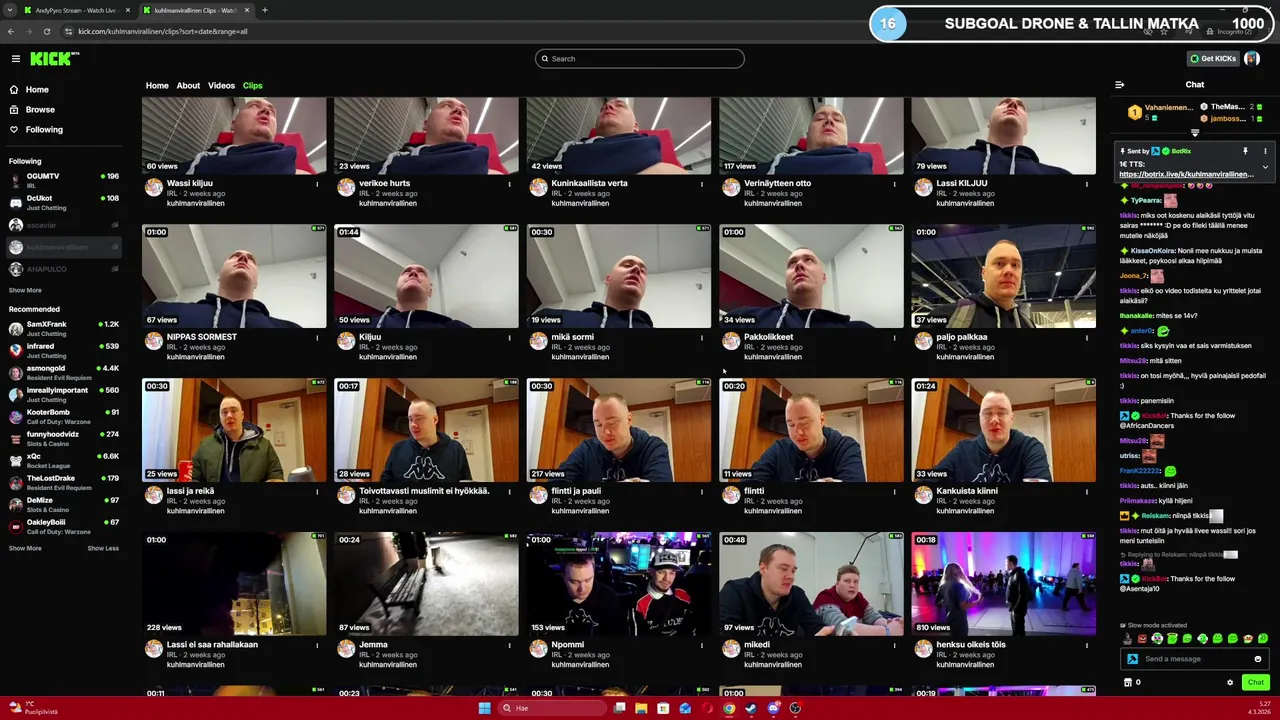Go to Home in left sidebar
This screenshot has height=720, width=1280.
pos(37,89)
